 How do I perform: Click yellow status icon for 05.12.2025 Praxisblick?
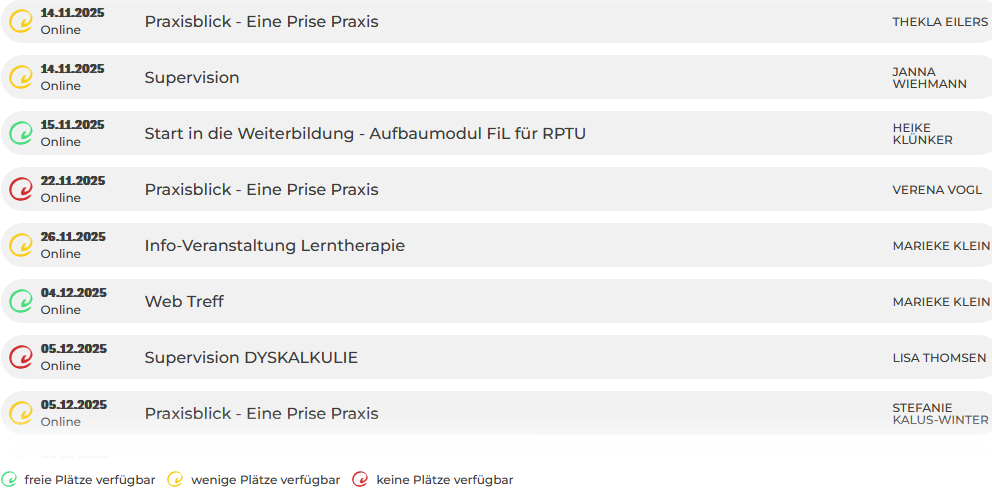(x=21, y=413)
